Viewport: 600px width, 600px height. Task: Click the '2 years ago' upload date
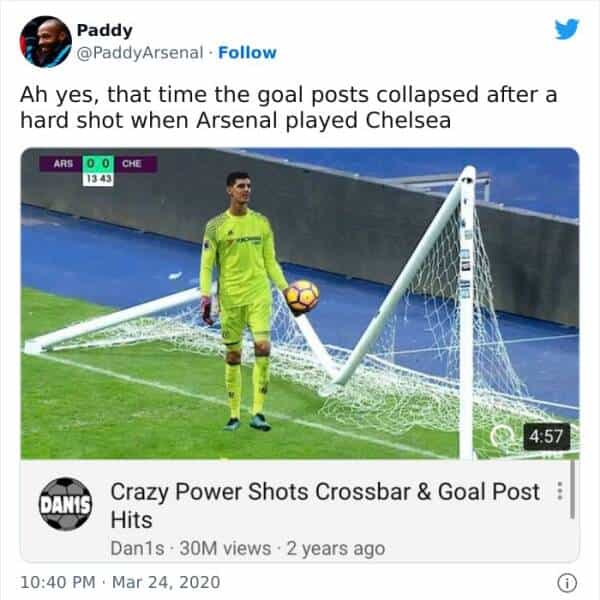coord(336,548)
